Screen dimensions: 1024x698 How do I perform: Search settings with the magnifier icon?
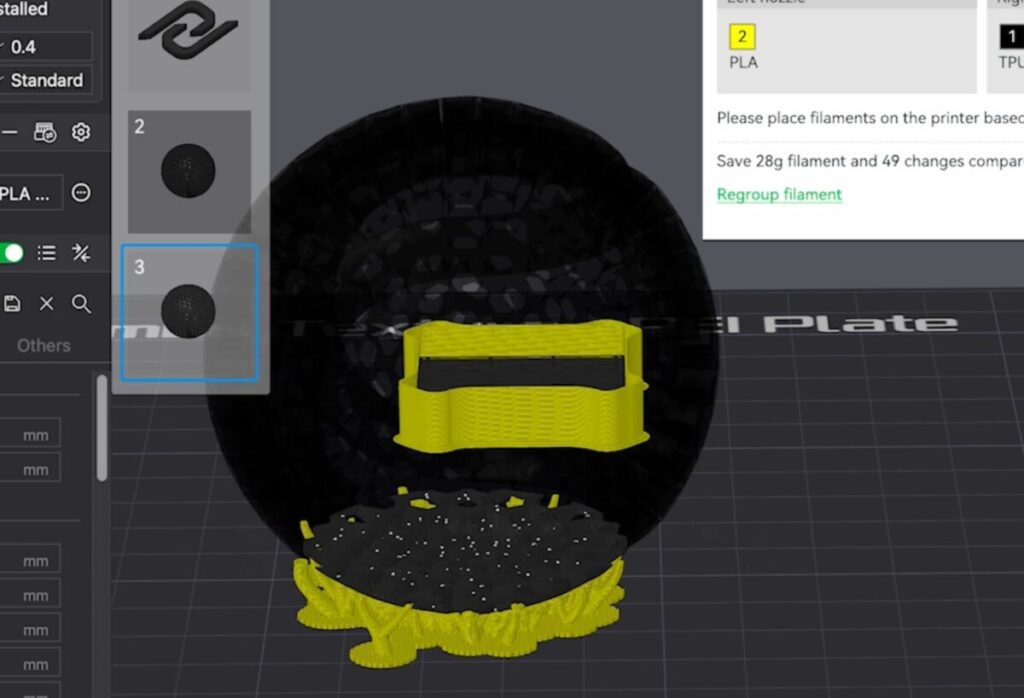coord(81,304)
